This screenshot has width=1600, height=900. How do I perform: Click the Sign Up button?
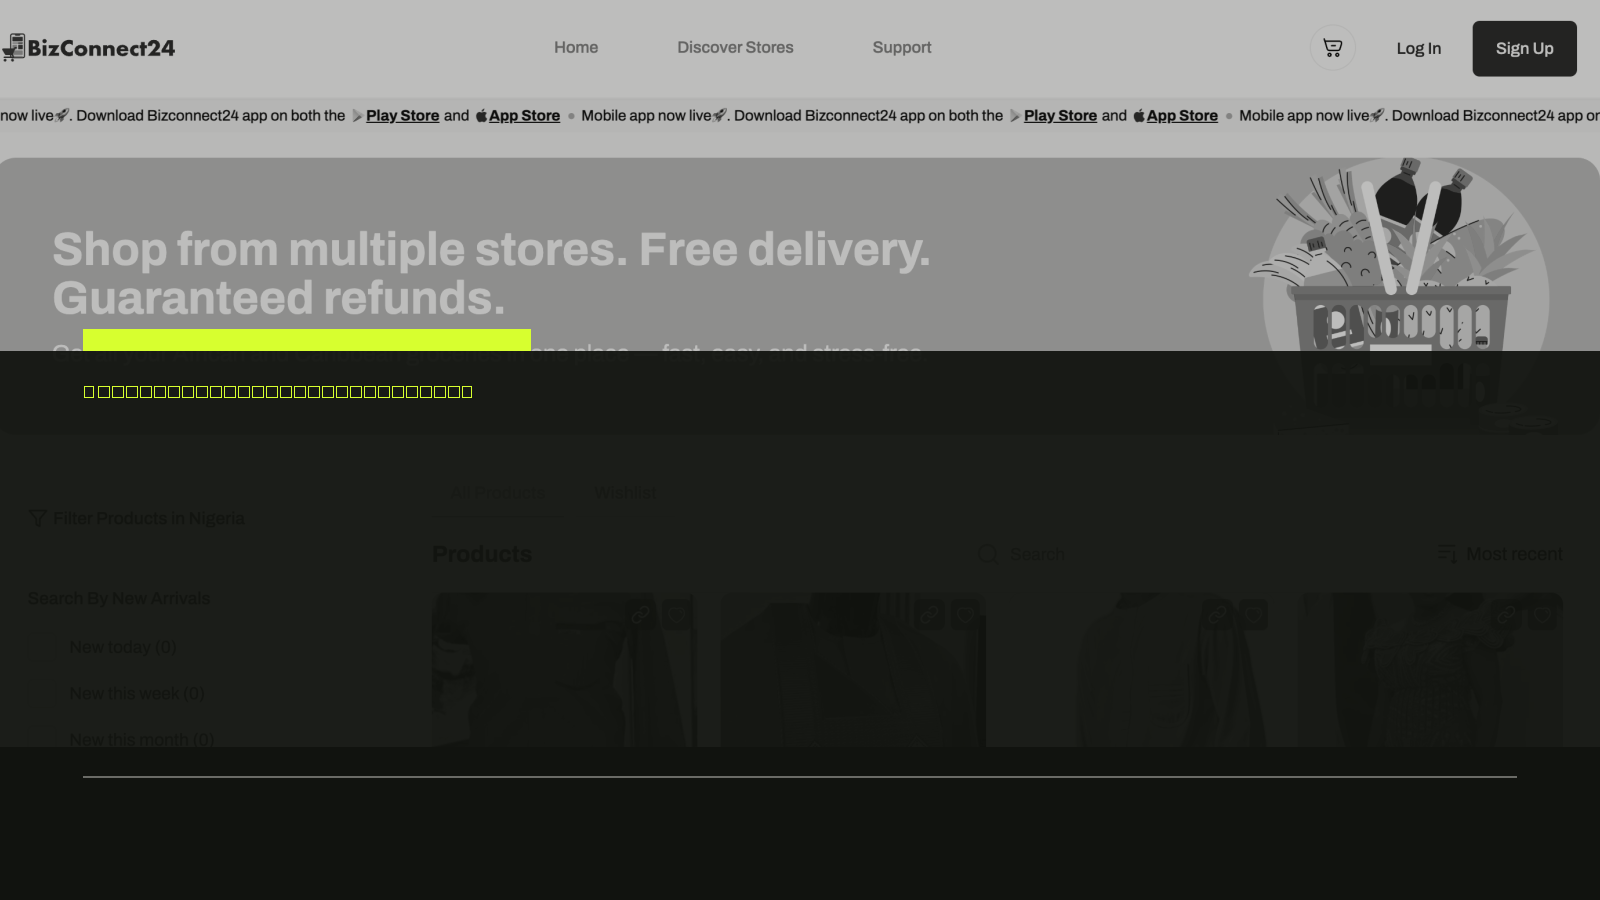click(1525, 49)
